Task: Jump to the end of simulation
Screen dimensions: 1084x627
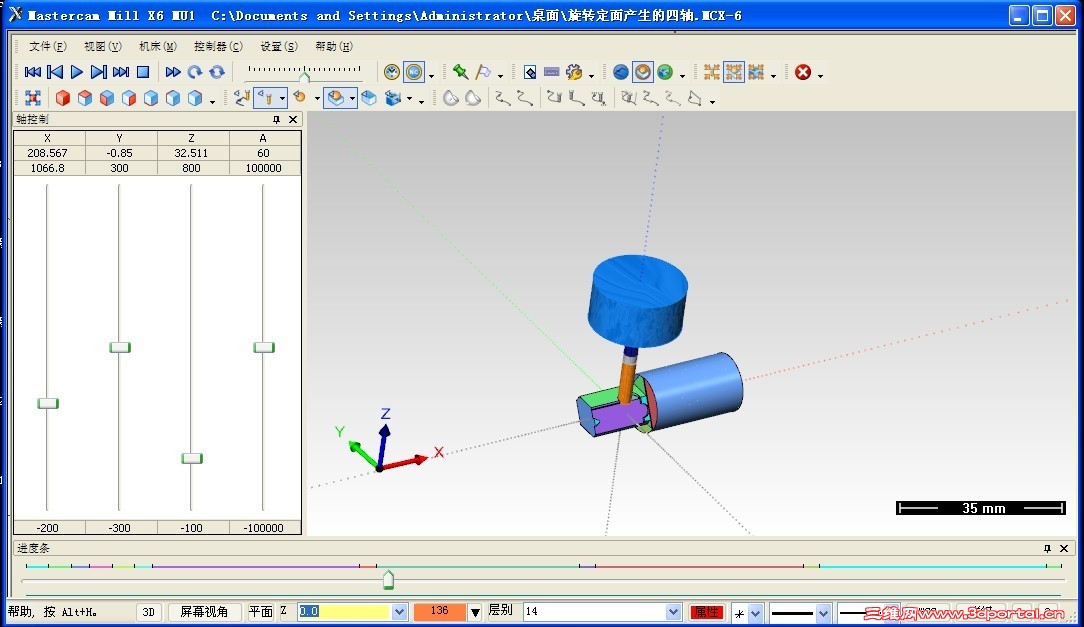Action: click(x=121, y=72)
